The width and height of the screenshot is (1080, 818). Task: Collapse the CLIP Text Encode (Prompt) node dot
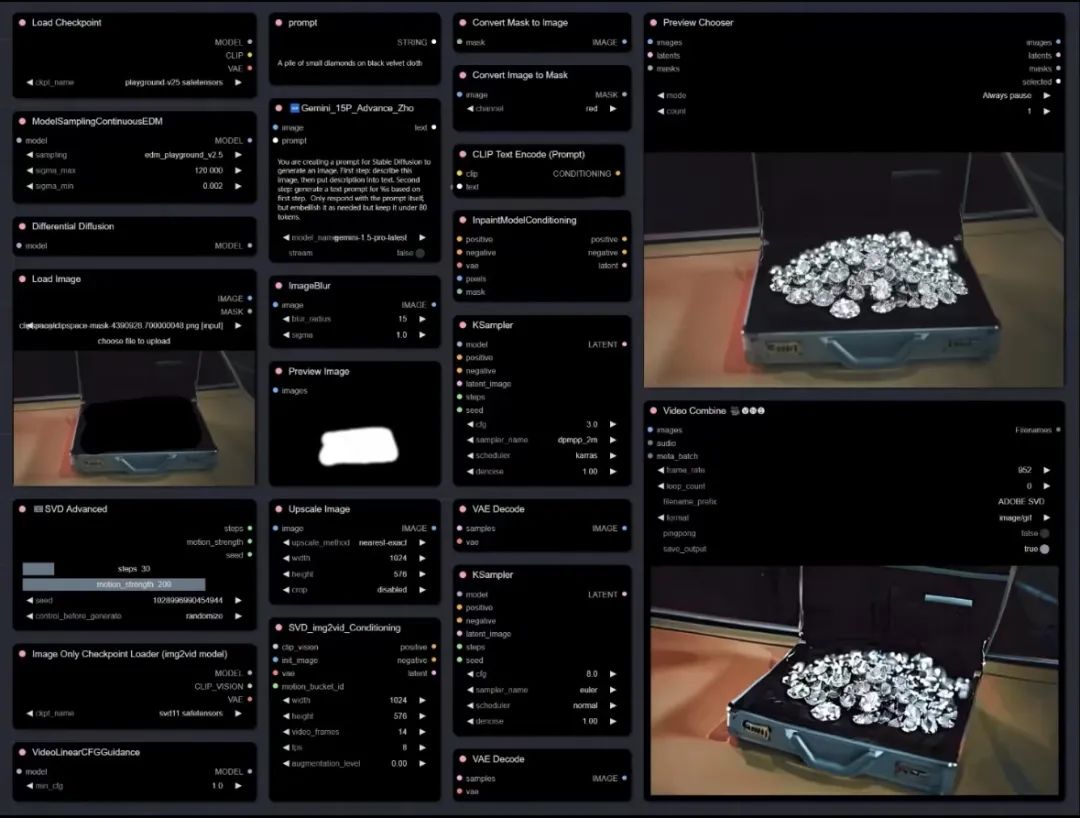[x=462, y=154]
